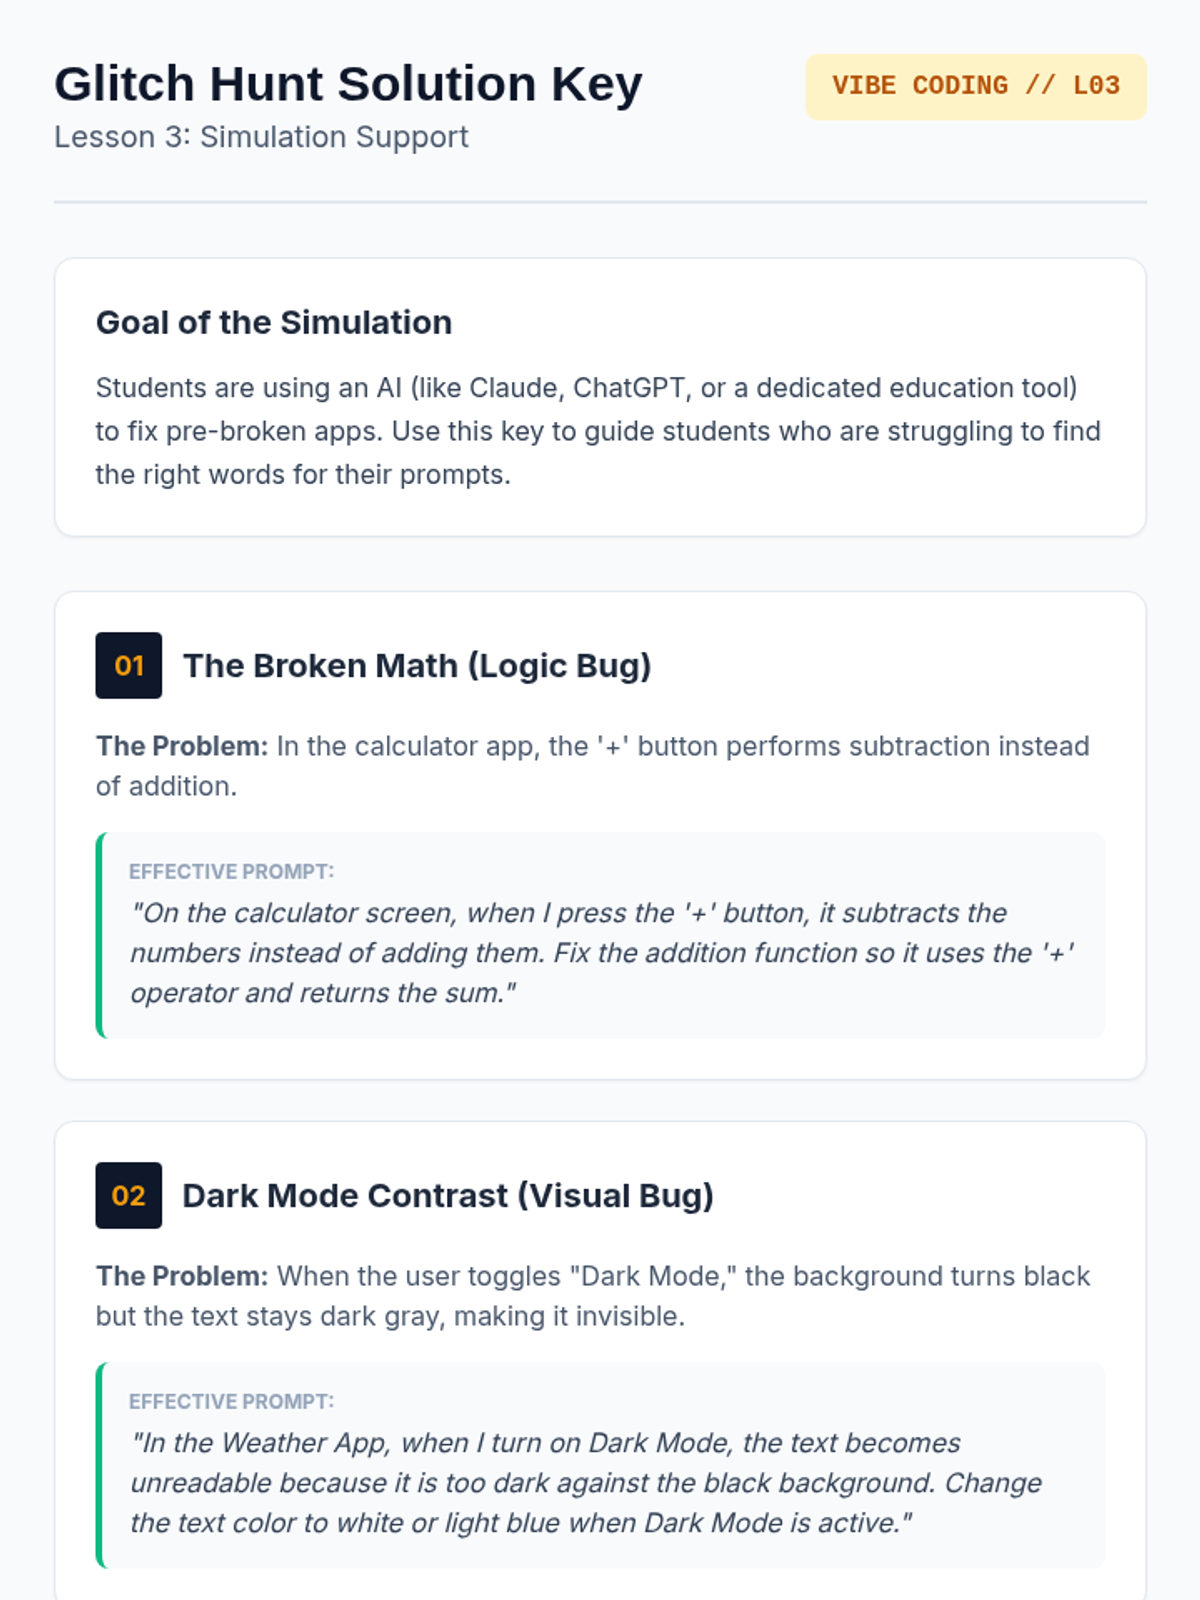Click the green bar beside calculator prompt
Viewport: 1200px width, 1600px height.
100,935
